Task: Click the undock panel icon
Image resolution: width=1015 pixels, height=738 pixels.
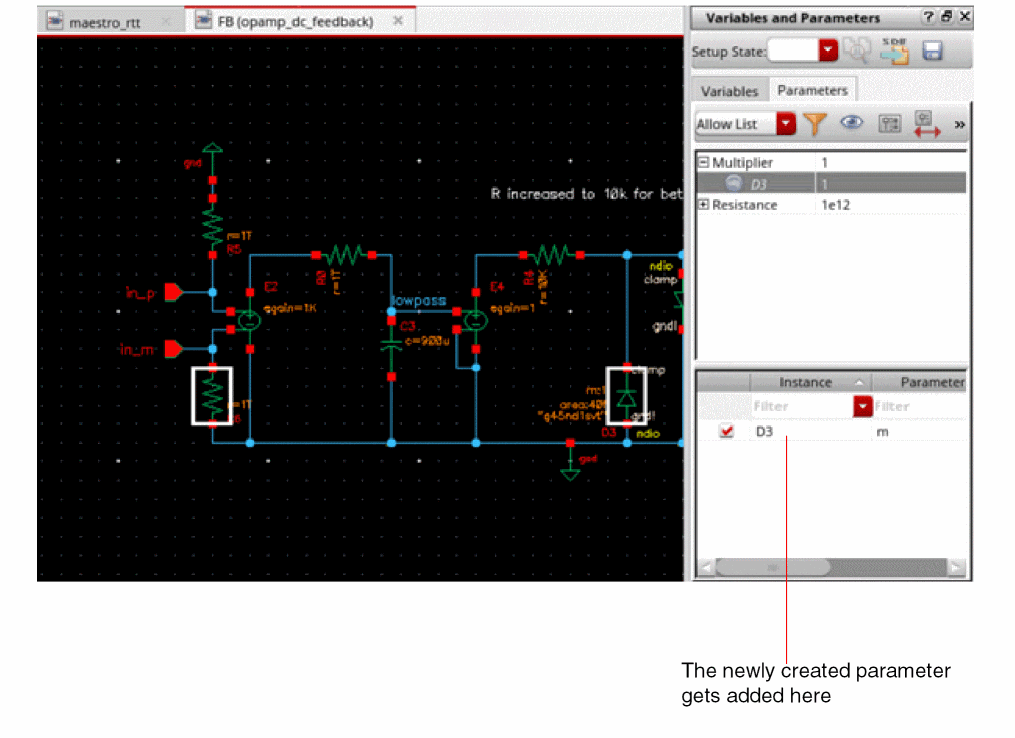Action: [x=946, y=17]
